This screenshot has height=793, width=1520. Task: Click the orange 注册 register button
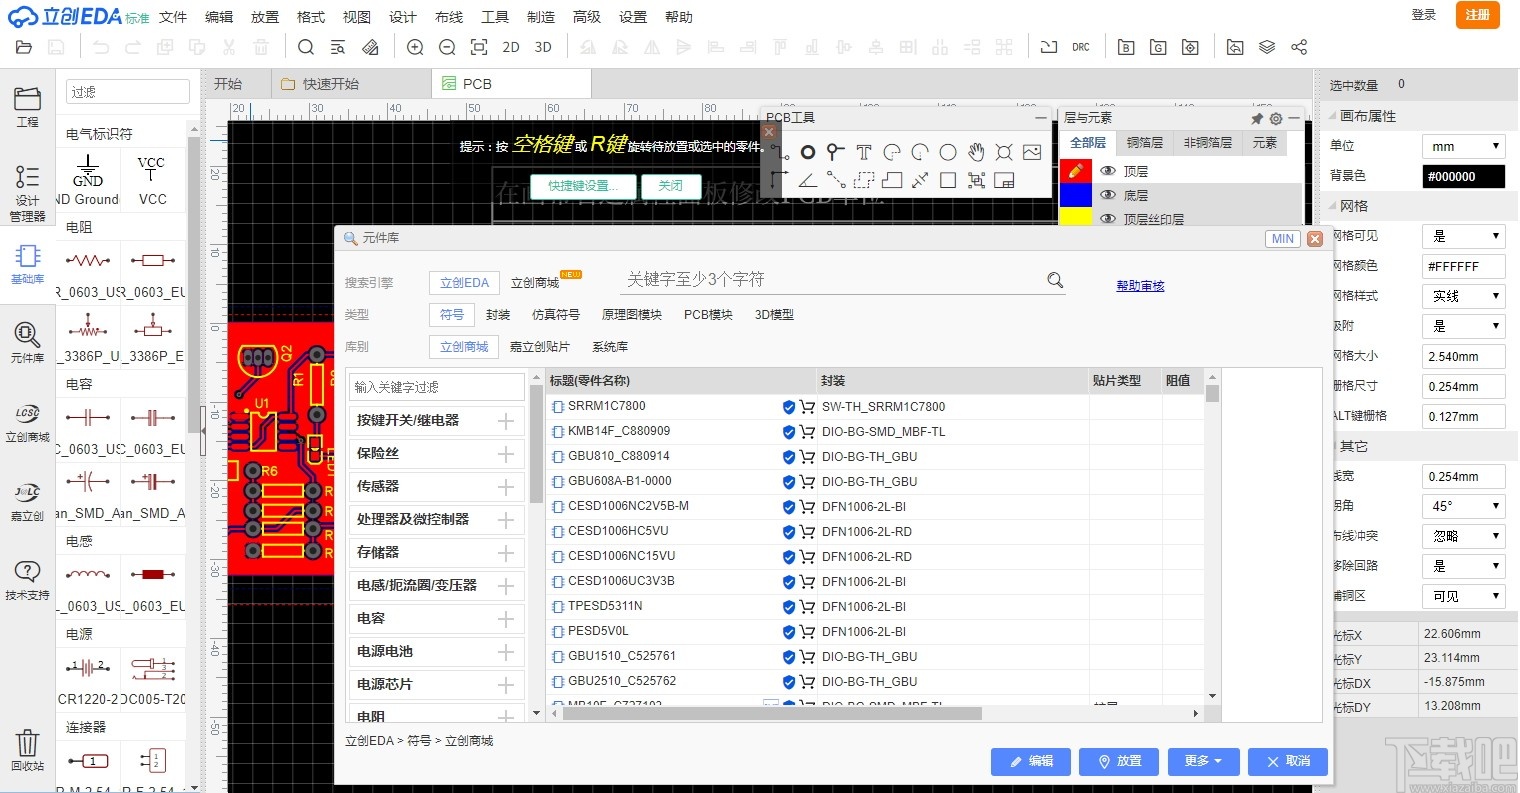click(1478, 15)
